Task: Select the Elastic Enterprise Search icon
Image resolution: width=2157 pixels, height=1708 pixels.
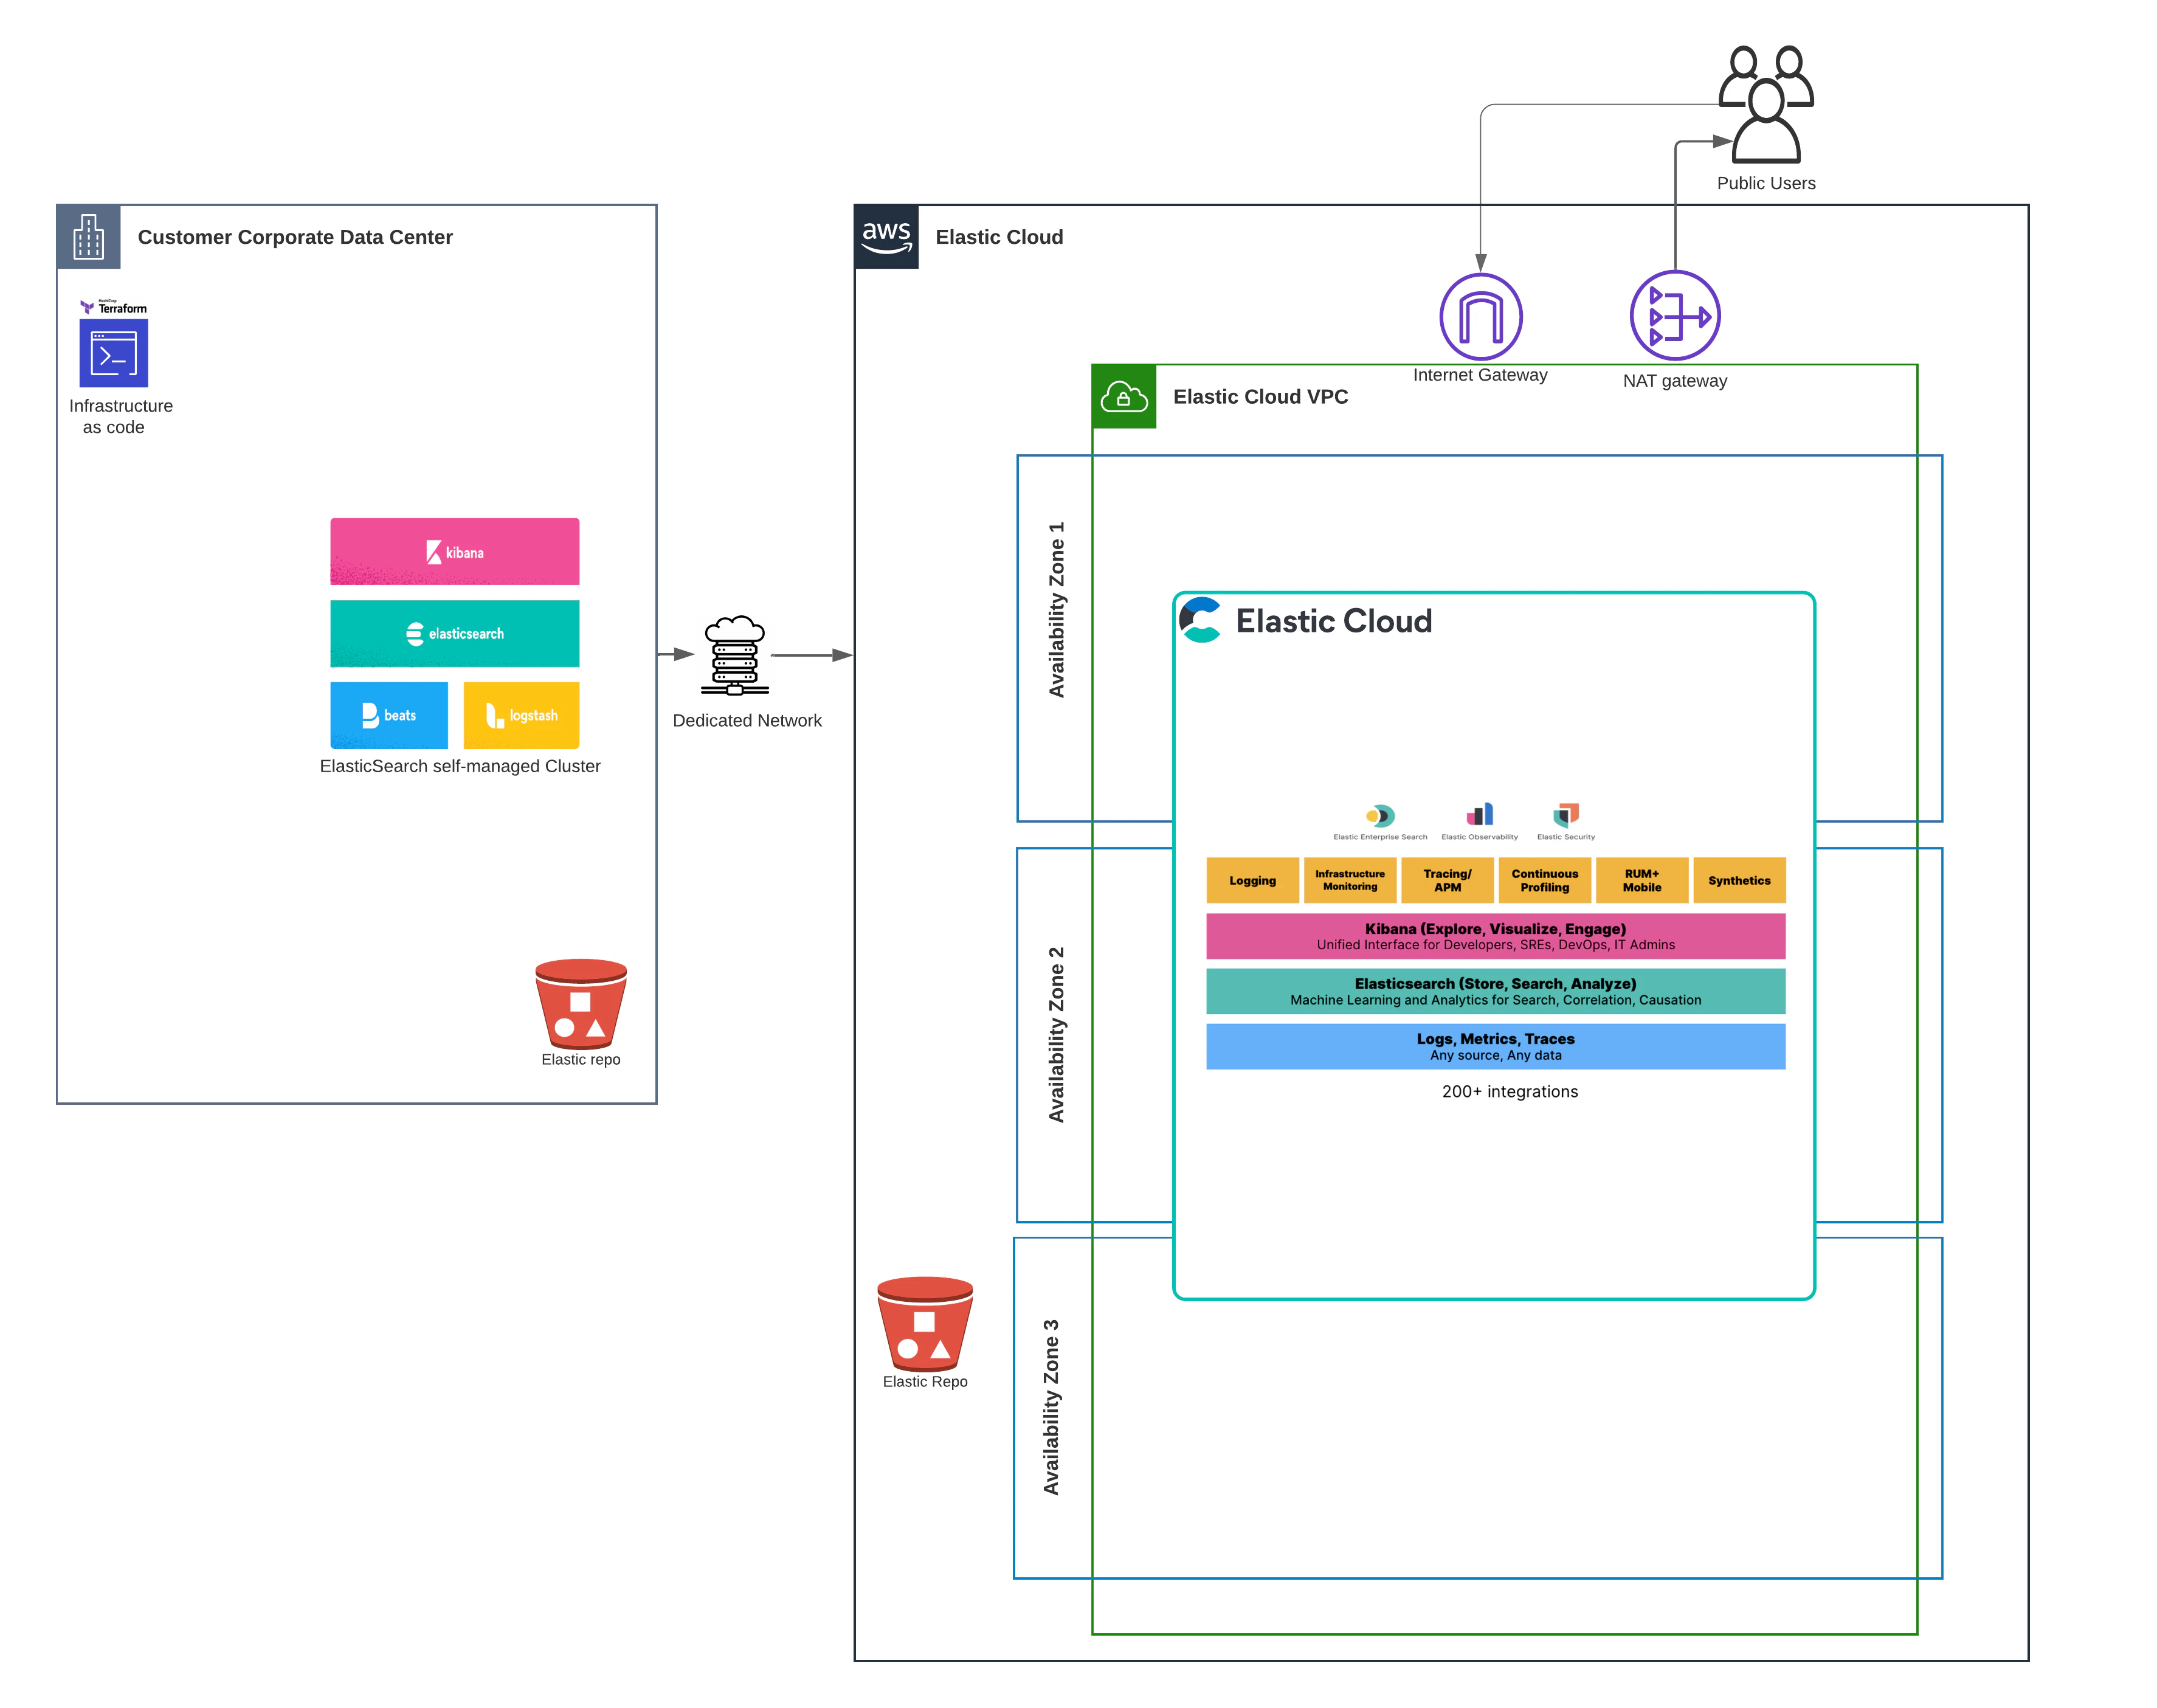Action: [1379, 815]
